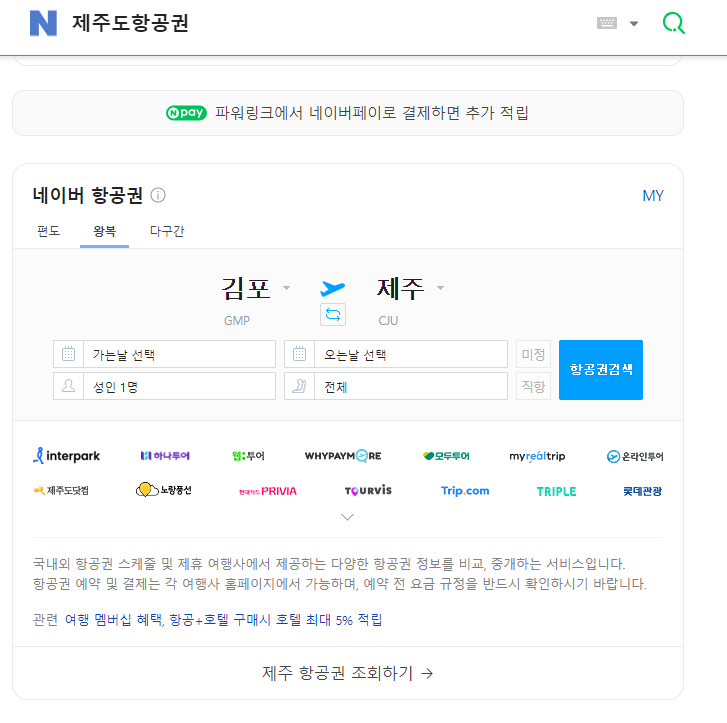Image resolution: width=727 pixels, height=723 pixels.
Task: Switch to the 편도 tab
Action: pyautogui.click(x=48, y=231)
